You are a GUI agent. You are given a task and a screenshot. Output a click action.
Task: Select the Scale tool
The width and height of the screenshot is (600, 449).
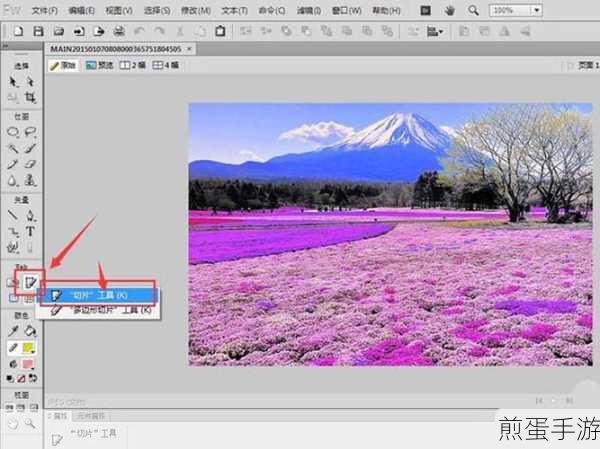13,98
